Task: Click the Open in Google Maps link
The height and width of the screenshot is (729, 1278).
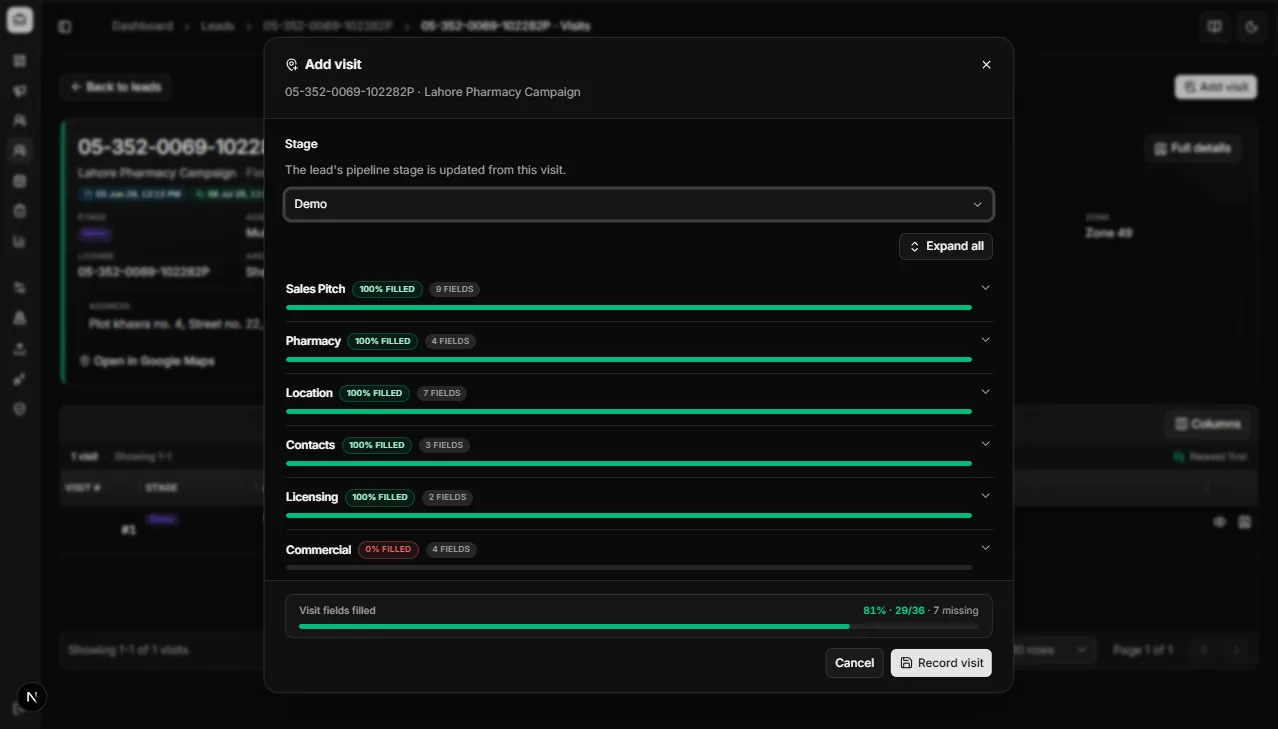Action: click(147, 361)
